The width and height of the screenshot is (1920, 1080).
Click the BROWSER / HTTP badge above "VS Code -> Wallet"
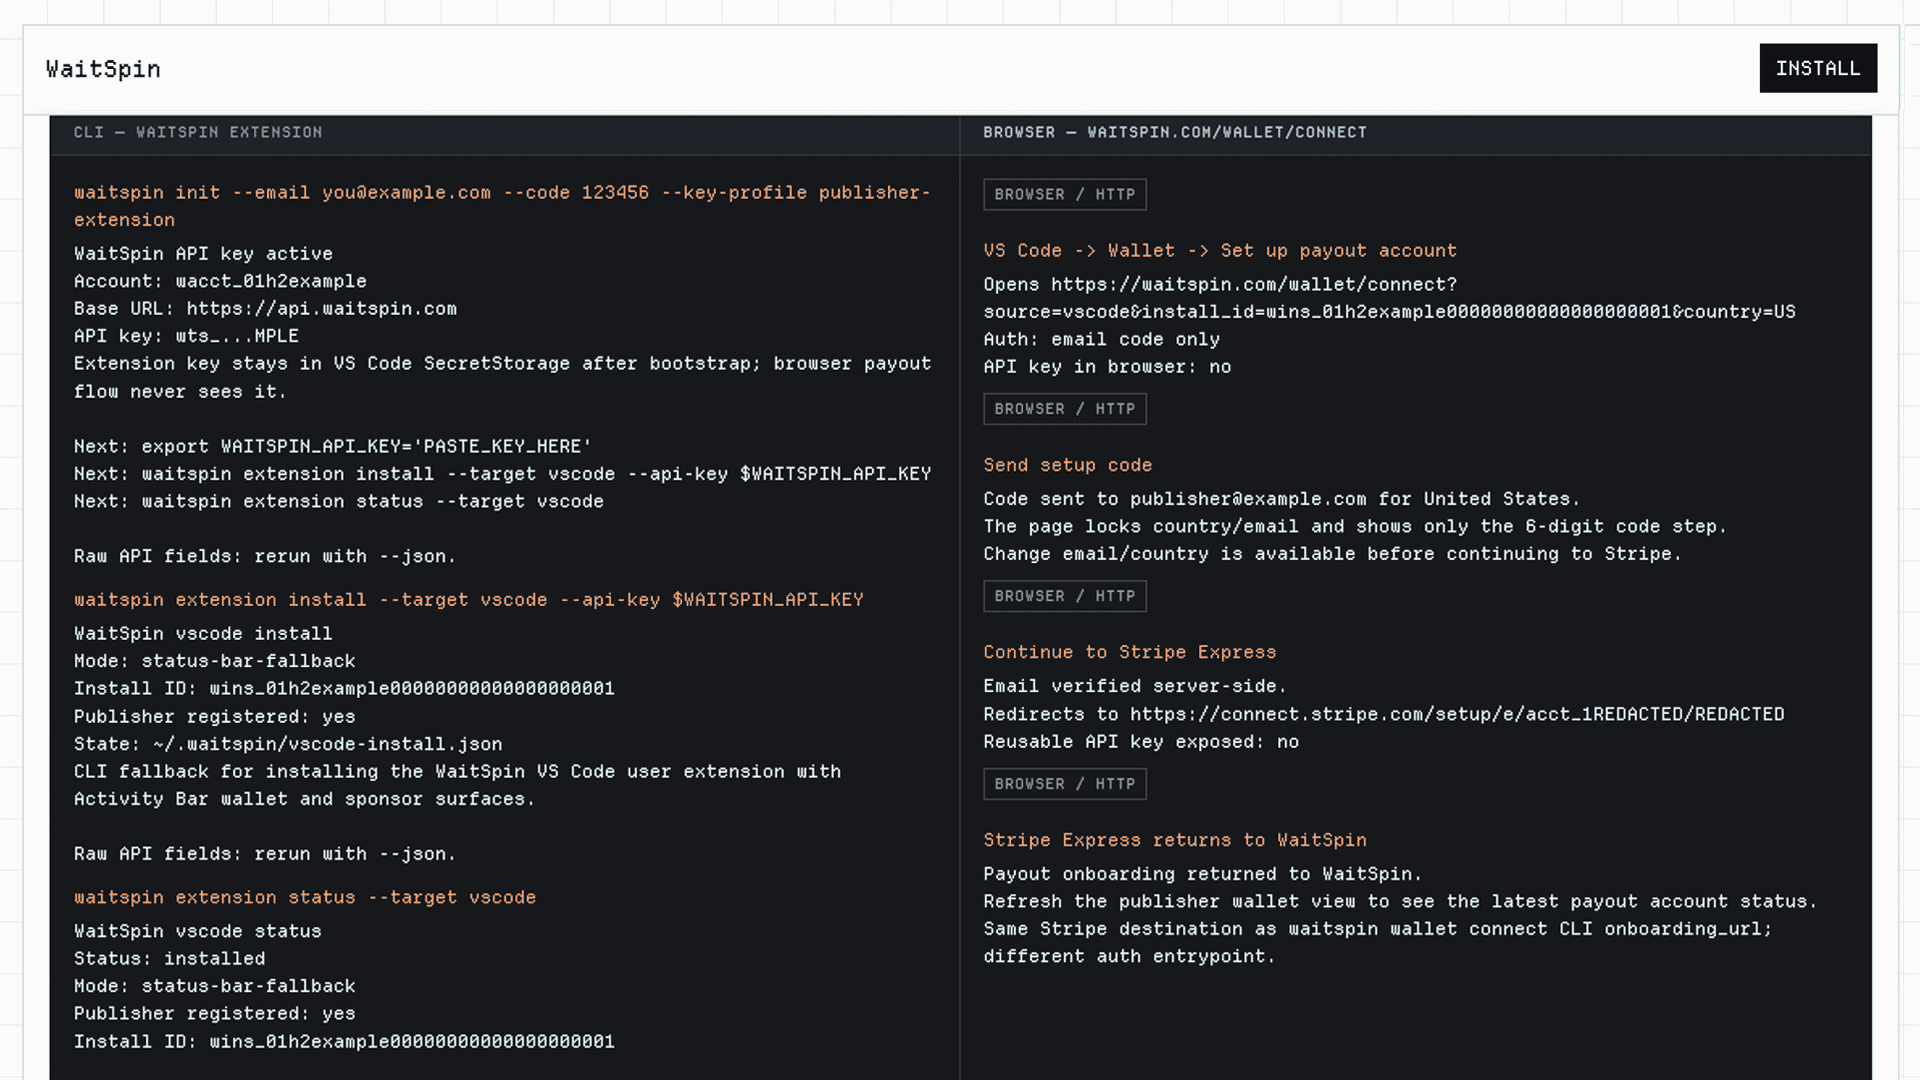pos(1065,194)
